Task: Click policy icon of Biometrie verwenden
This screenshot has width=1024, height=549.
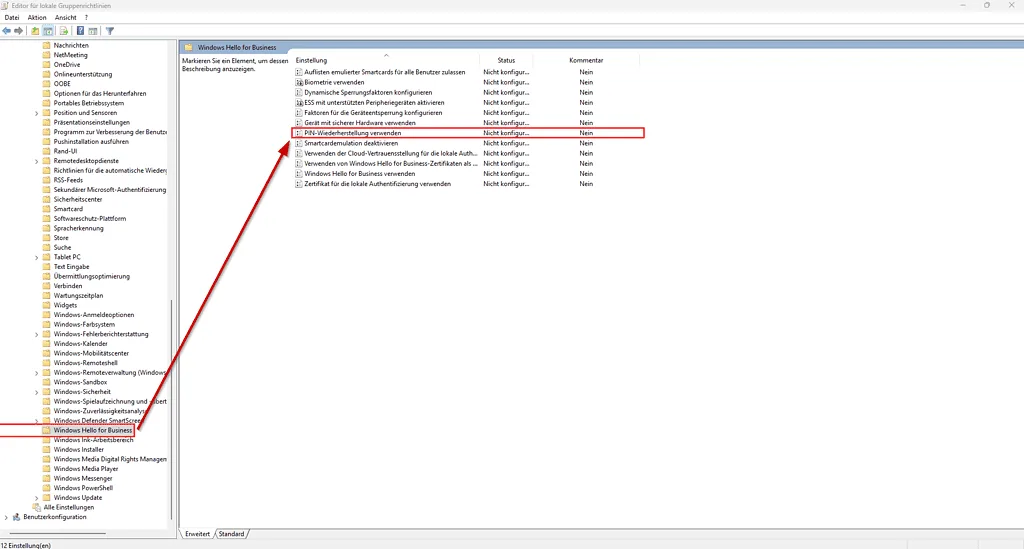Action: [x=299, y=82]
